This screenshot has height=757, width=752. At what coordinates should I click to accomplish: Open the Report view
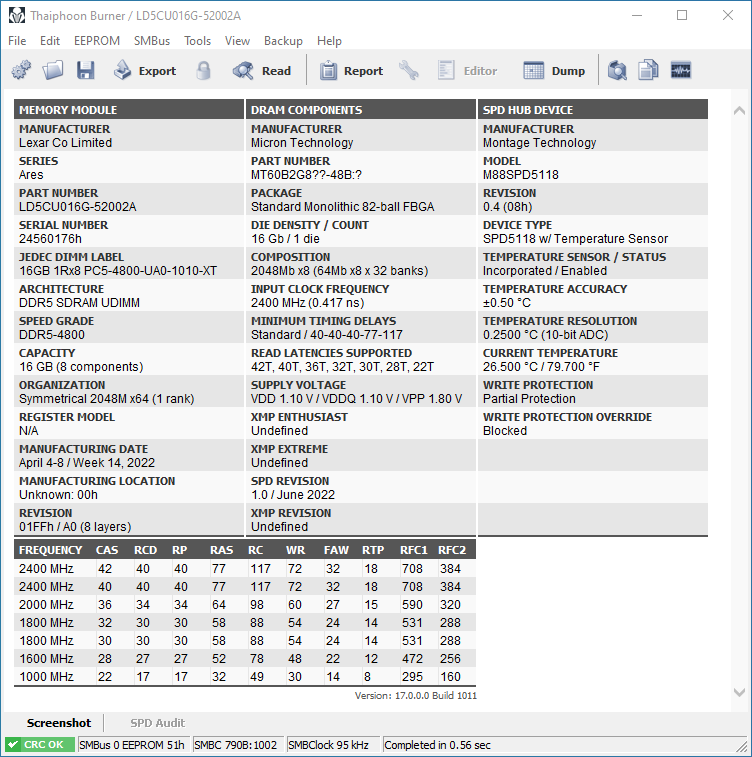[351, 70]
